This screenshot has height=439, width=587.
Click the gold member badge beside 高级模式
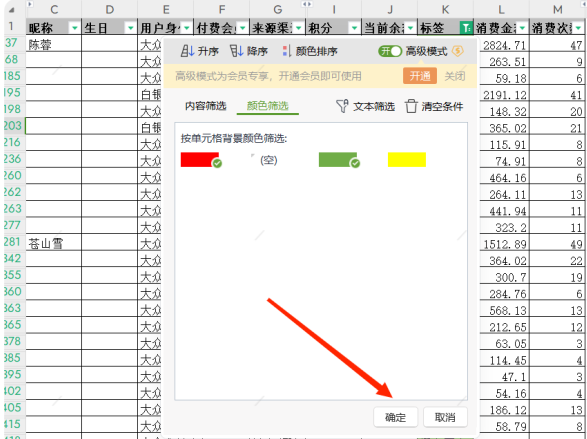coord(457,51)
